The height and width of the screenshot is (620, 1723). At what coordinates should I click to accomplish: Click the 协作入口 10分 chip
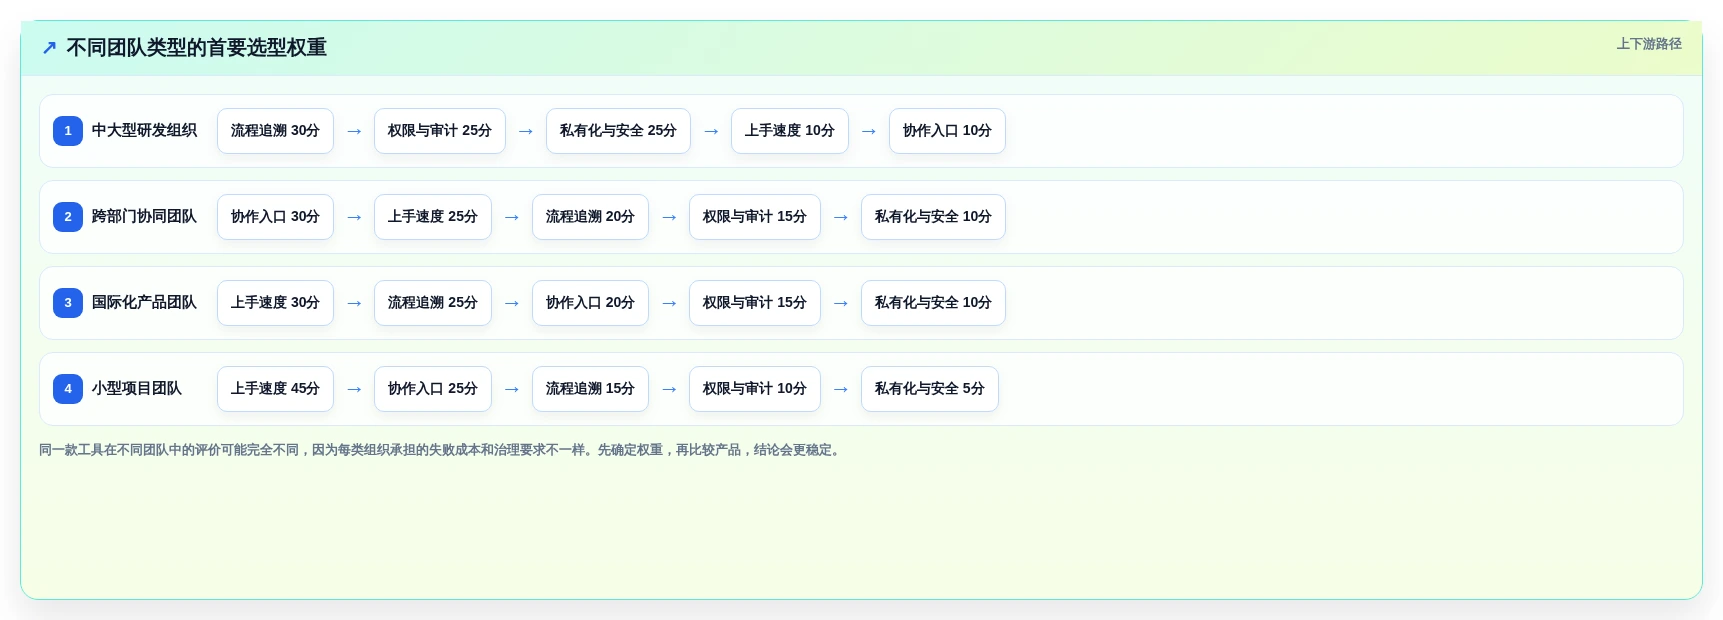tap(947, 131)
